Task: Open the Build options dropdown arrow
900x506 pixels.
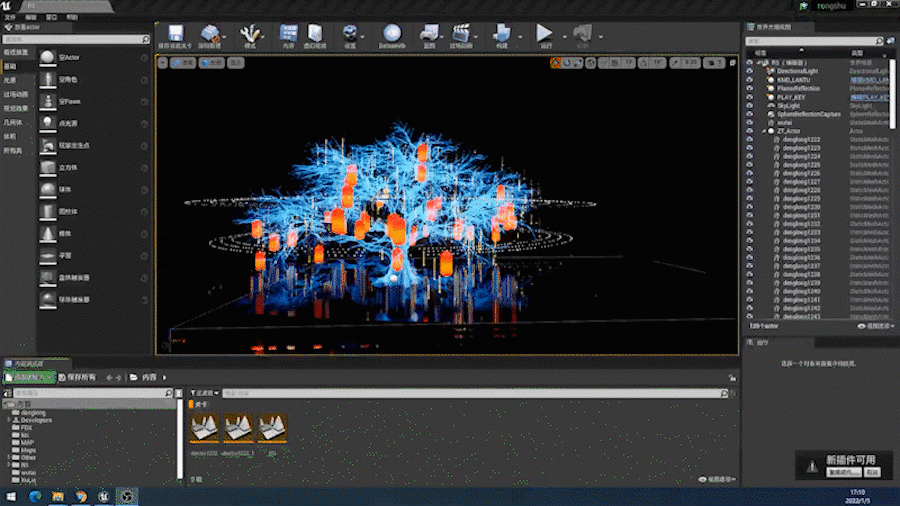Action: point(520,37)
